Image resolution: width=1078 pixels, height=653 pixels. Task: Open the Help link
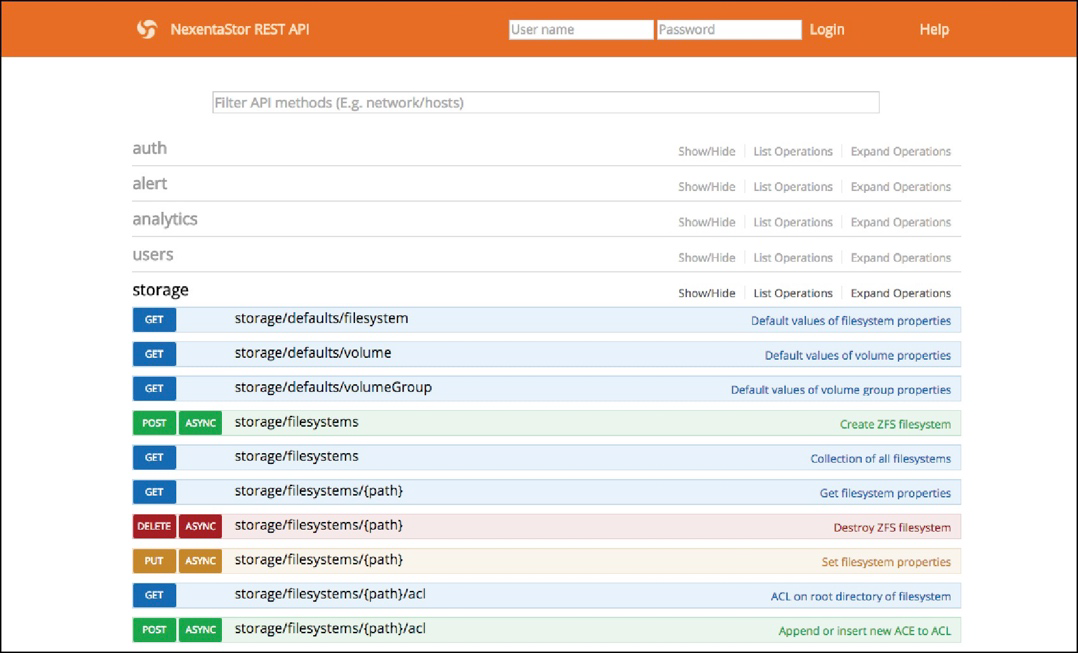coord(934,30)
